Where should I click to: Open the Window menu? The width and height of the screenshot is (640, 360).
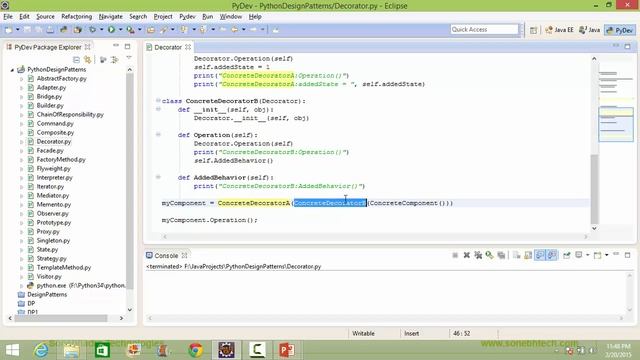coord(231,16)
